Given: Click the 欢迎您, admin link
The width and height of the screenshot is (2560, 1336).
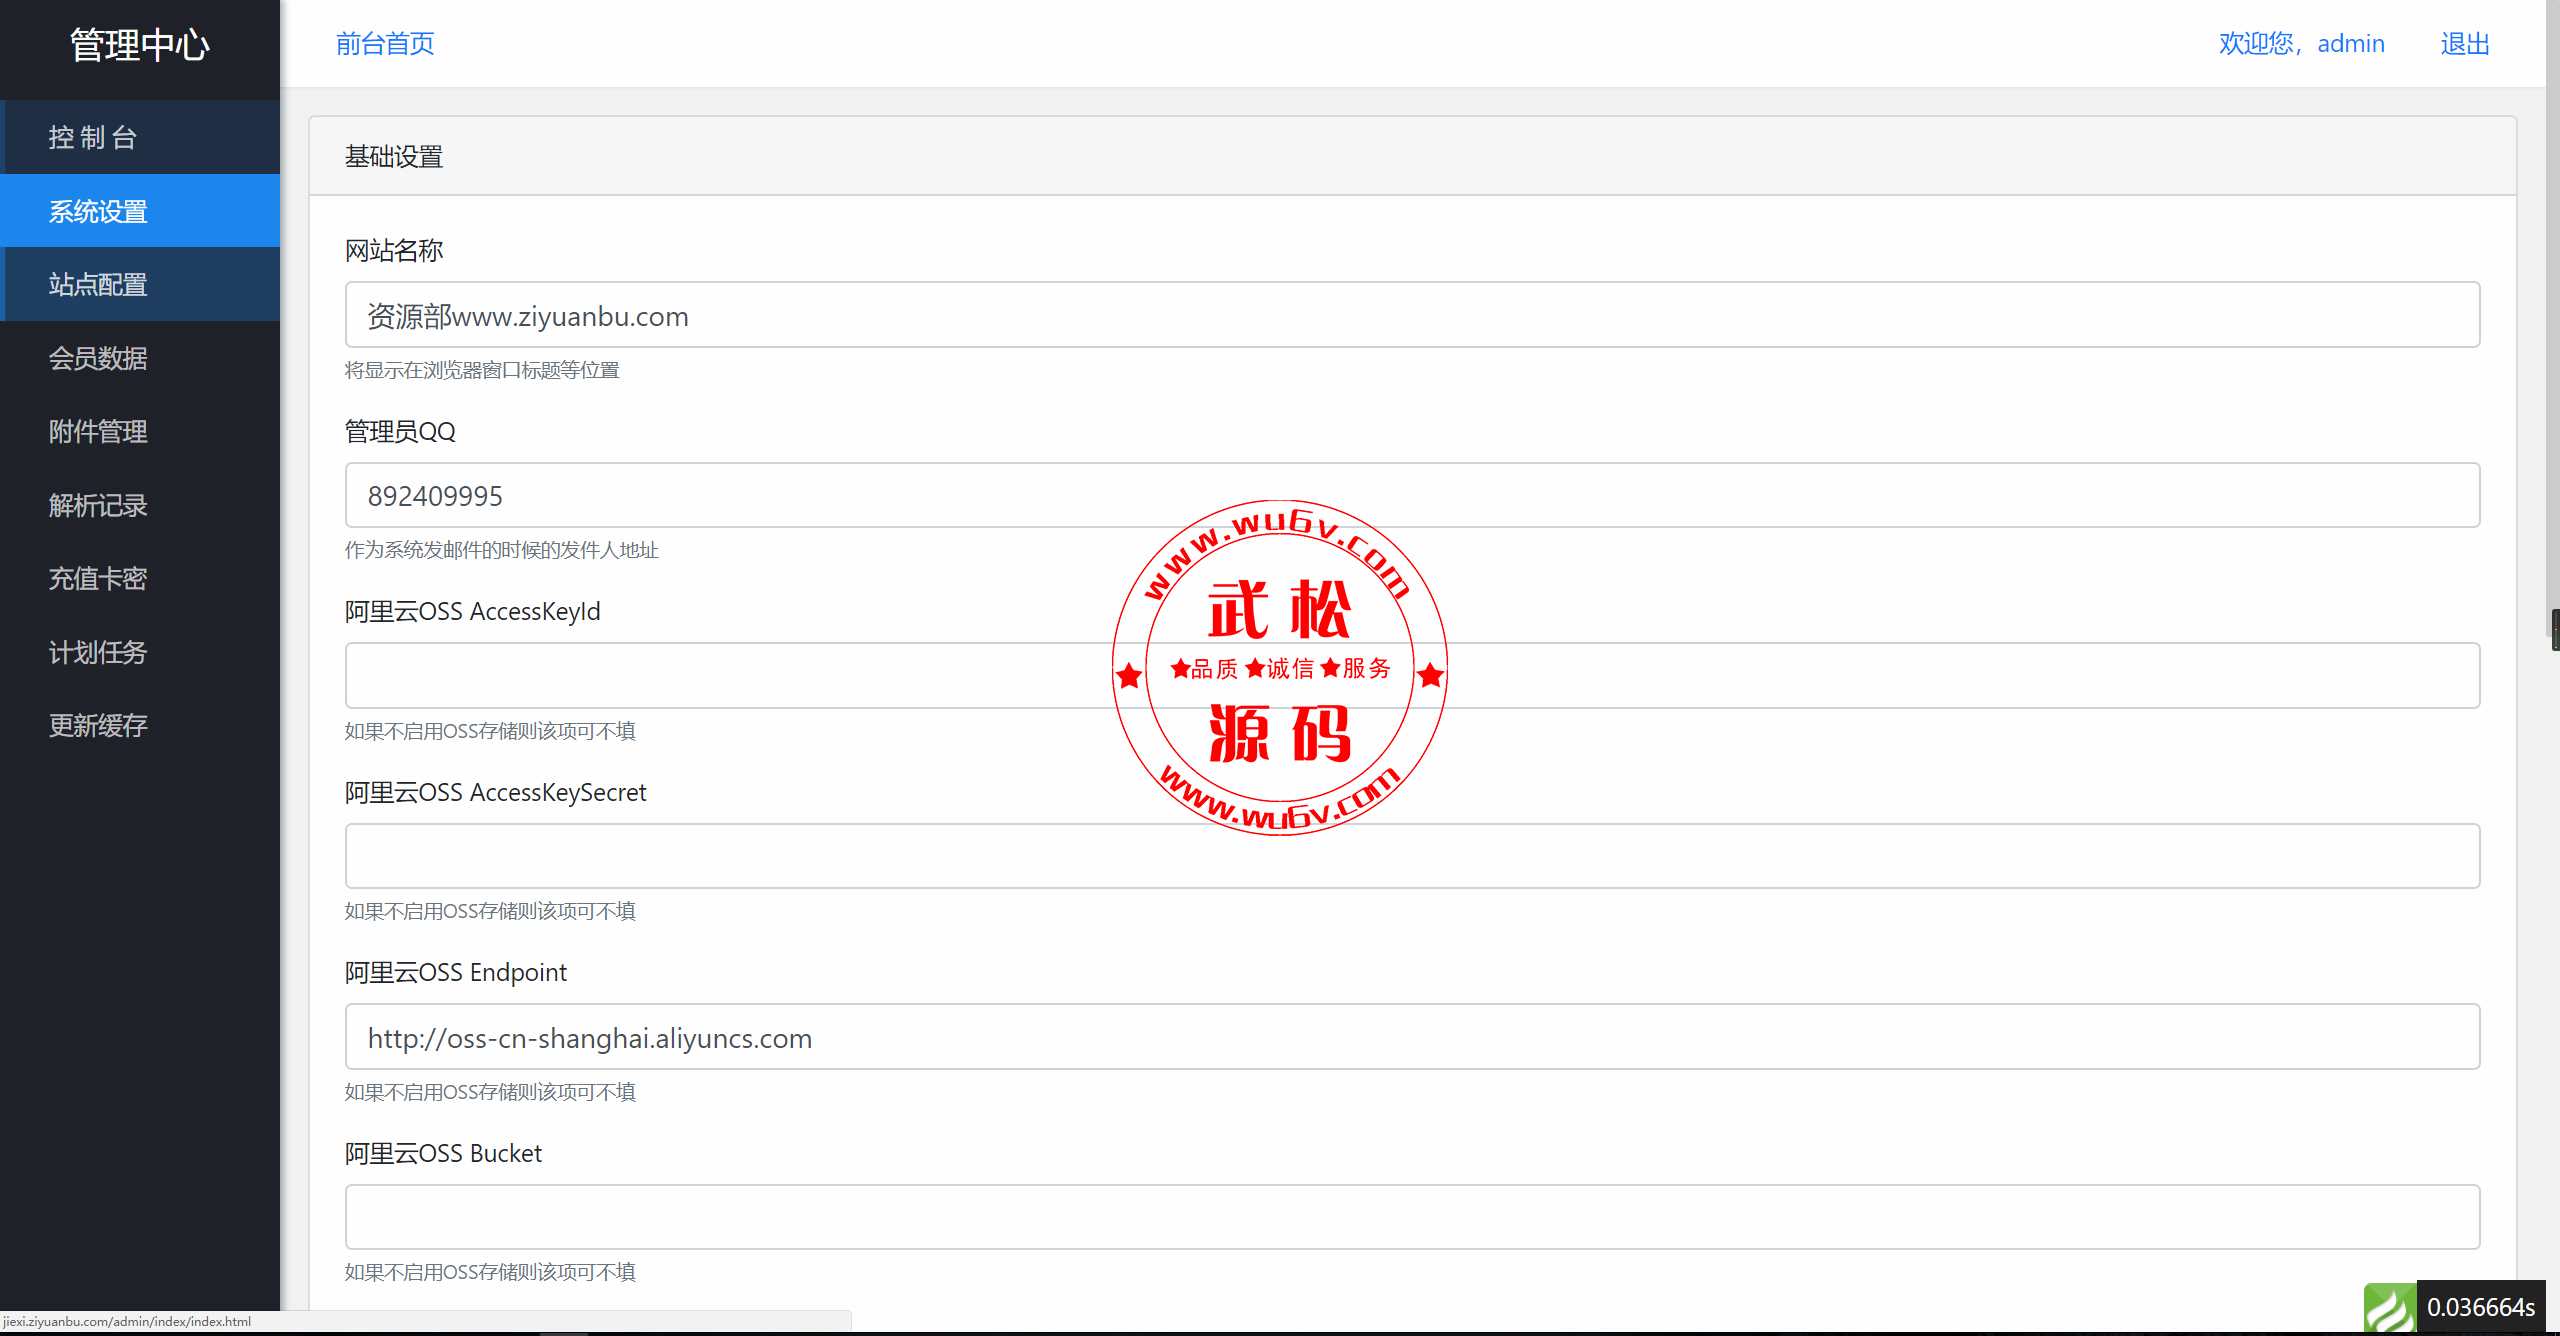Looking at the screenshot, I should 2301,43.
